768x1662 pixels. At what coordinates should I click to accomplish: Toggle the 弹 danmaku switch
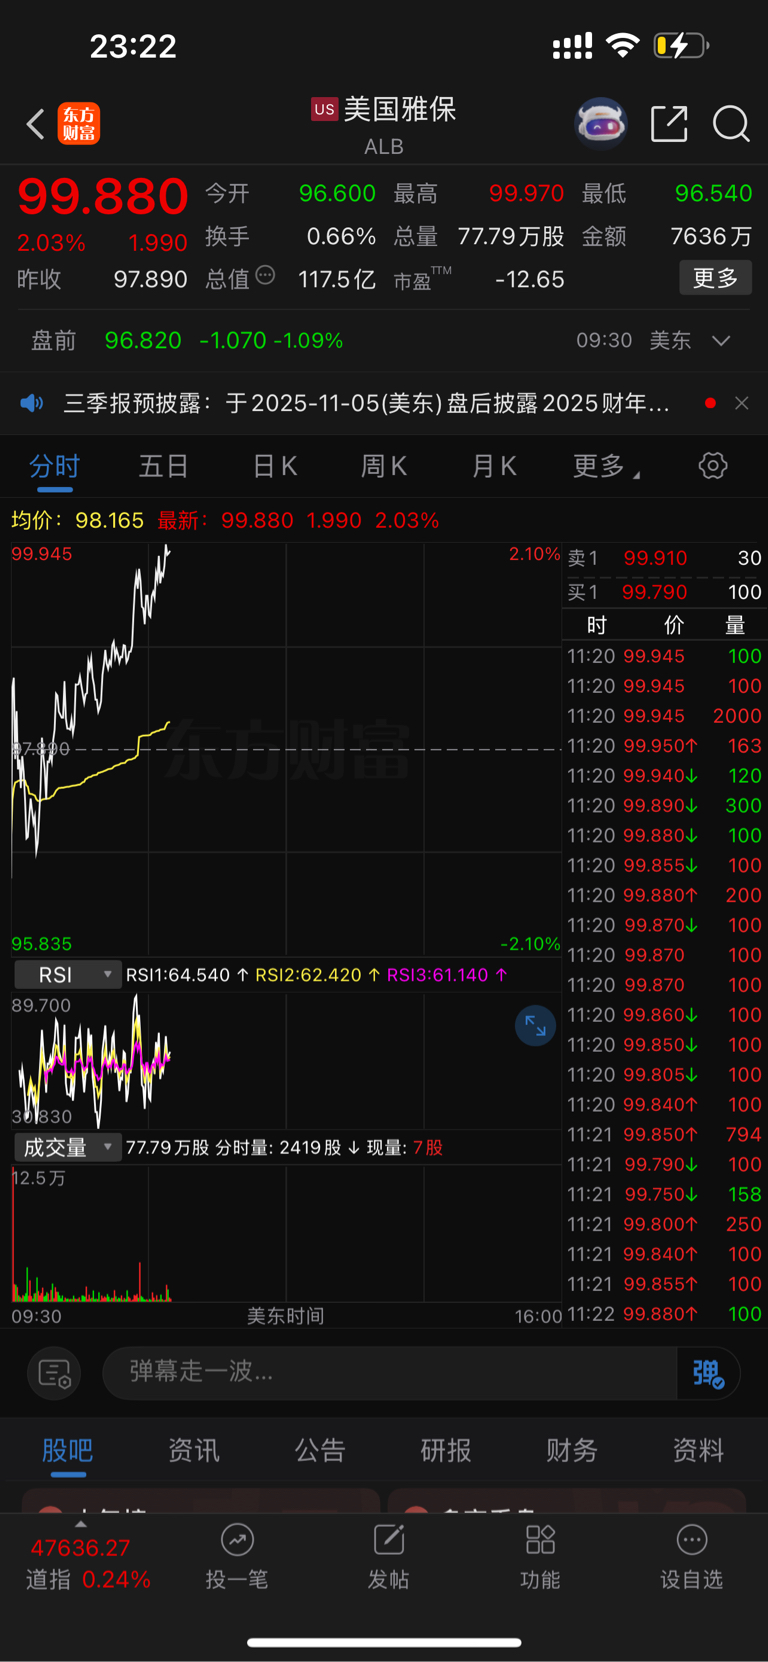click(708, 1373)
